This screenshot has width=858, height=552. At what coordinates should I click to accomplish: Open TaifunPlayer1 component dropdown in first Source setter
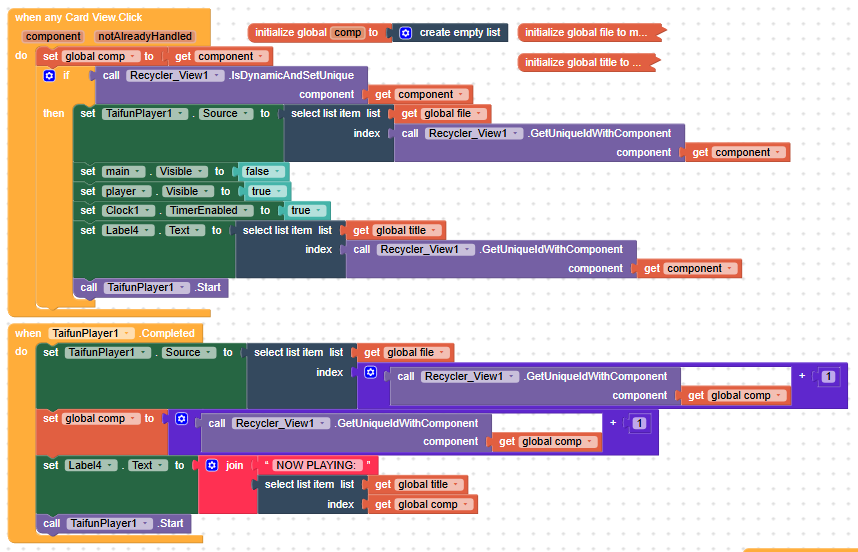coord(144,114)
